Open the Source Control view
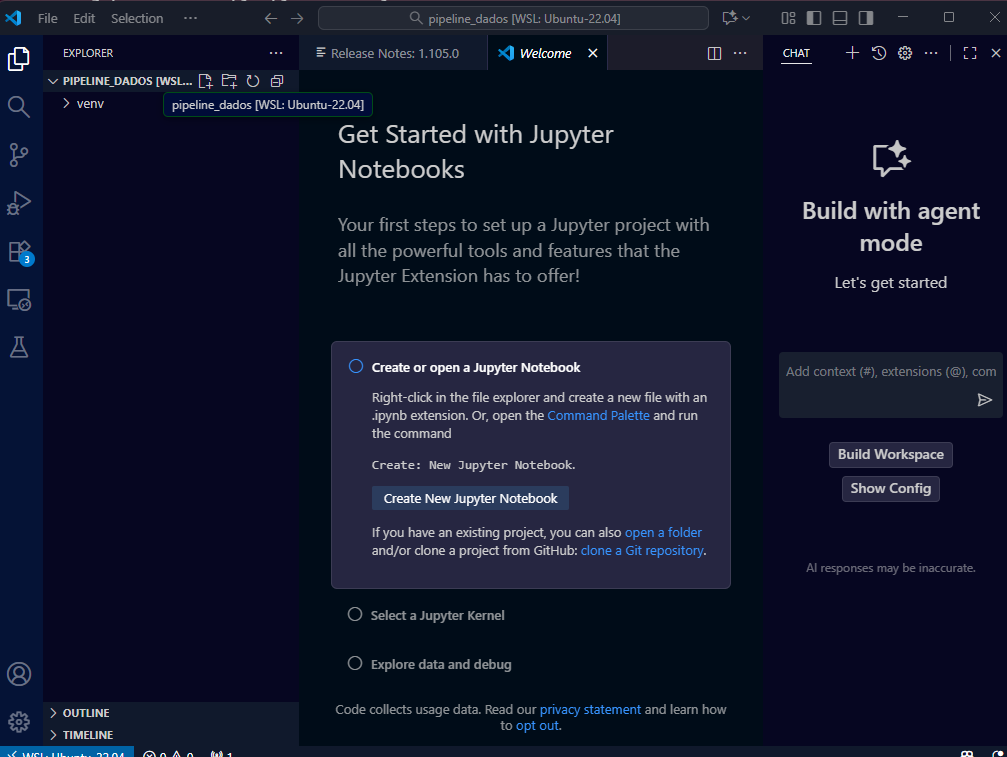The width and height of the screenshot is (1007, 757). tap(19, 155)
